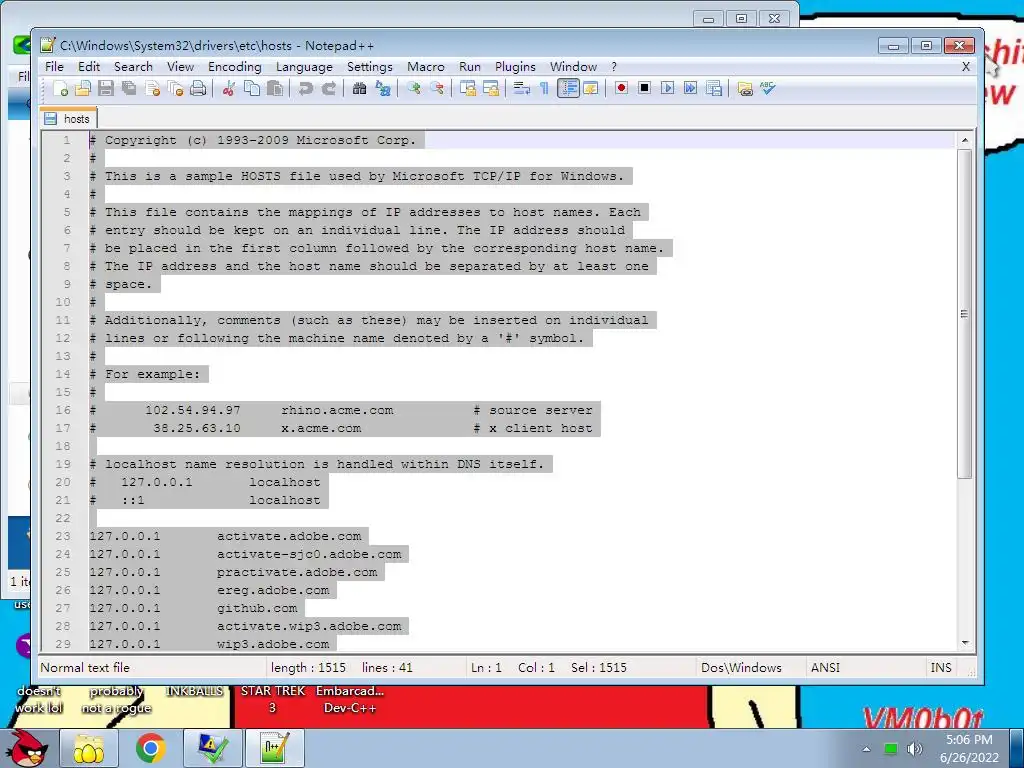Viewport: 1024px width, 768px height.
Task: Toggle word wrap in the toolbar
Action: tap(521, 88)
